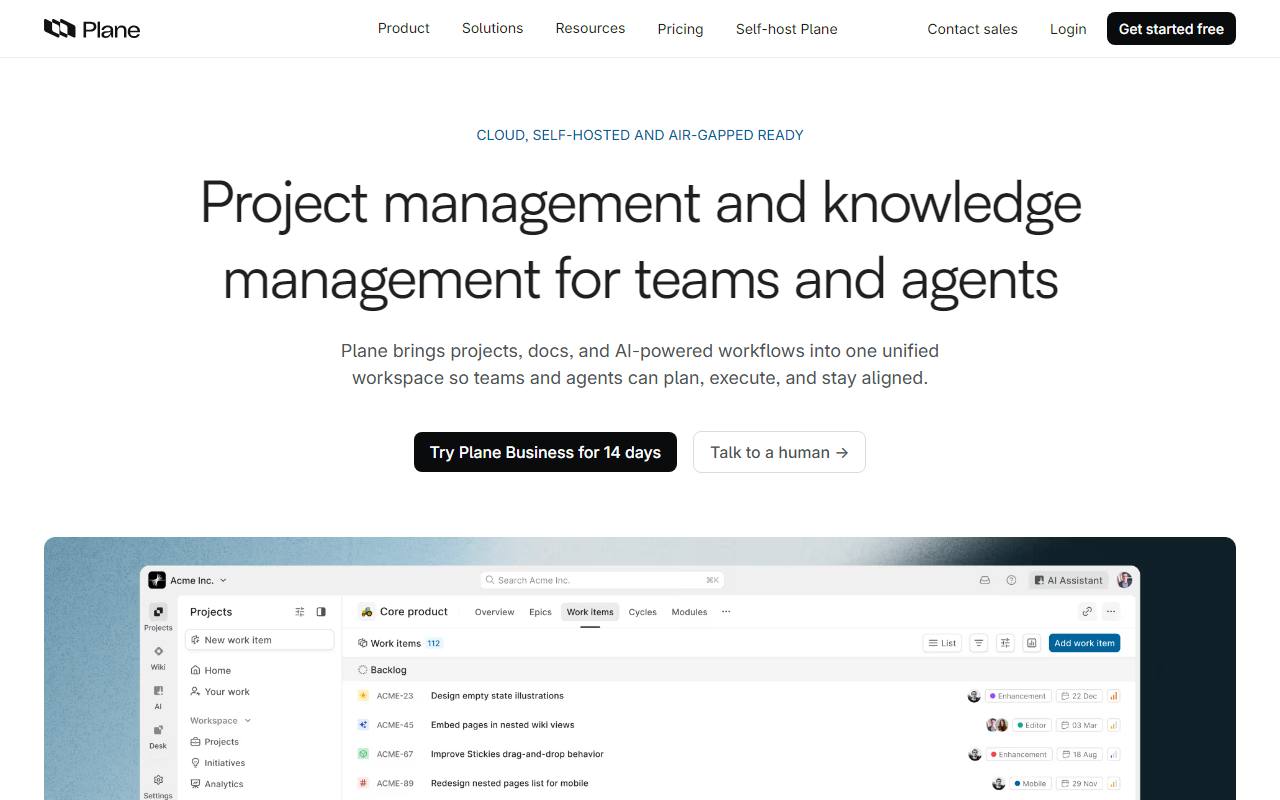The image size is (1280, 800).
Task: Click the analytics chart icon in toolbar
Action: pyautogui.click(x=1031, y=643)
